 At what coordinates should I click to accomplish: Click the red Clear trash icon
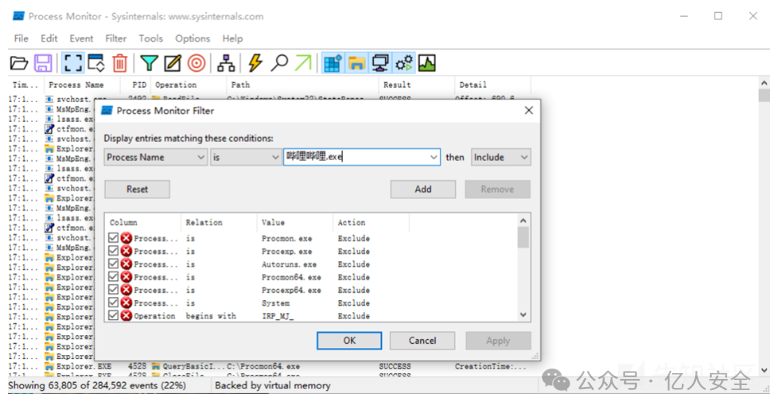coord(120,63)
